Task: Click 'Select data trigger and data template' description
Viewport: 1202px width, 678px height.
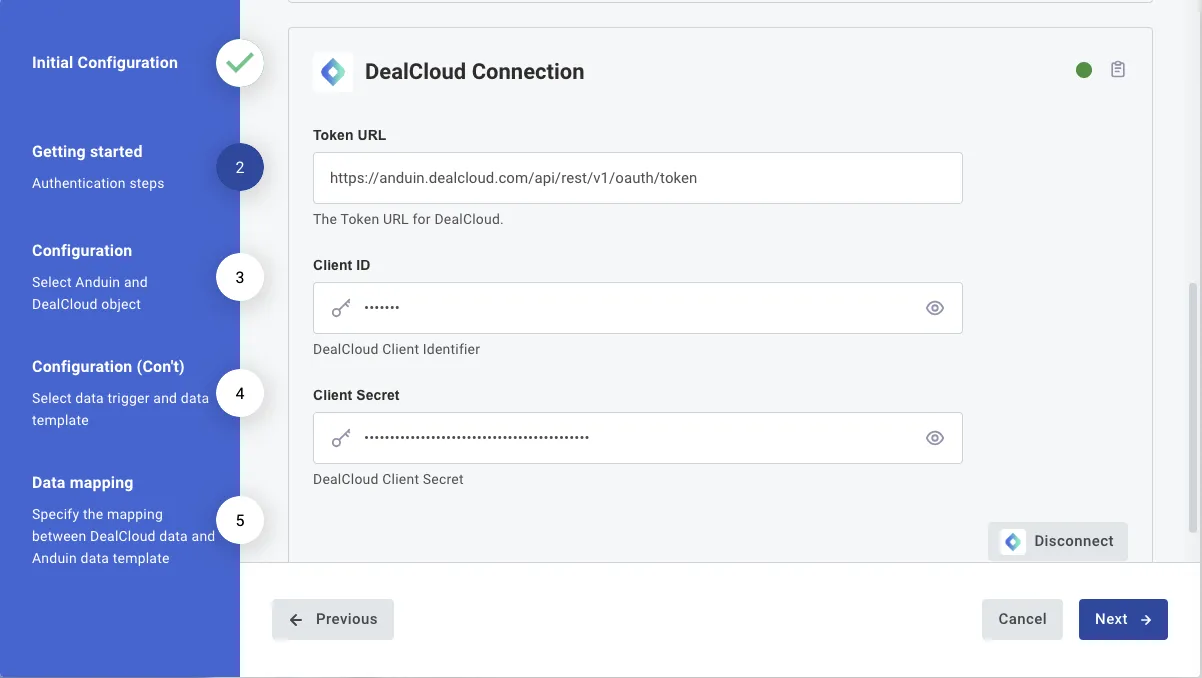Action: point(120,409)
